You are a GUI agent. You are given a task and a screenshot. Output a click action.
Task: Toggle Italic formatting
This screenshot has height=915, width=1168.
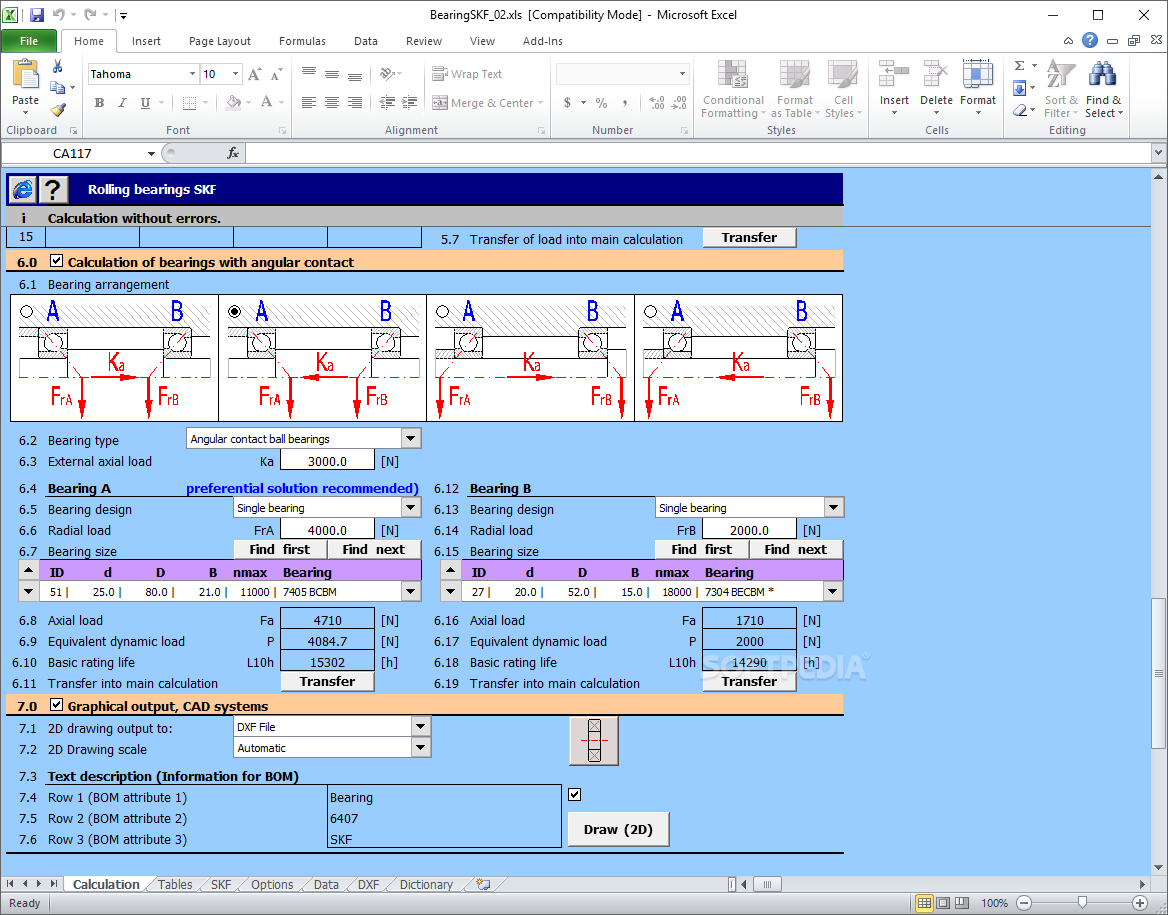(x=122, y=103)
